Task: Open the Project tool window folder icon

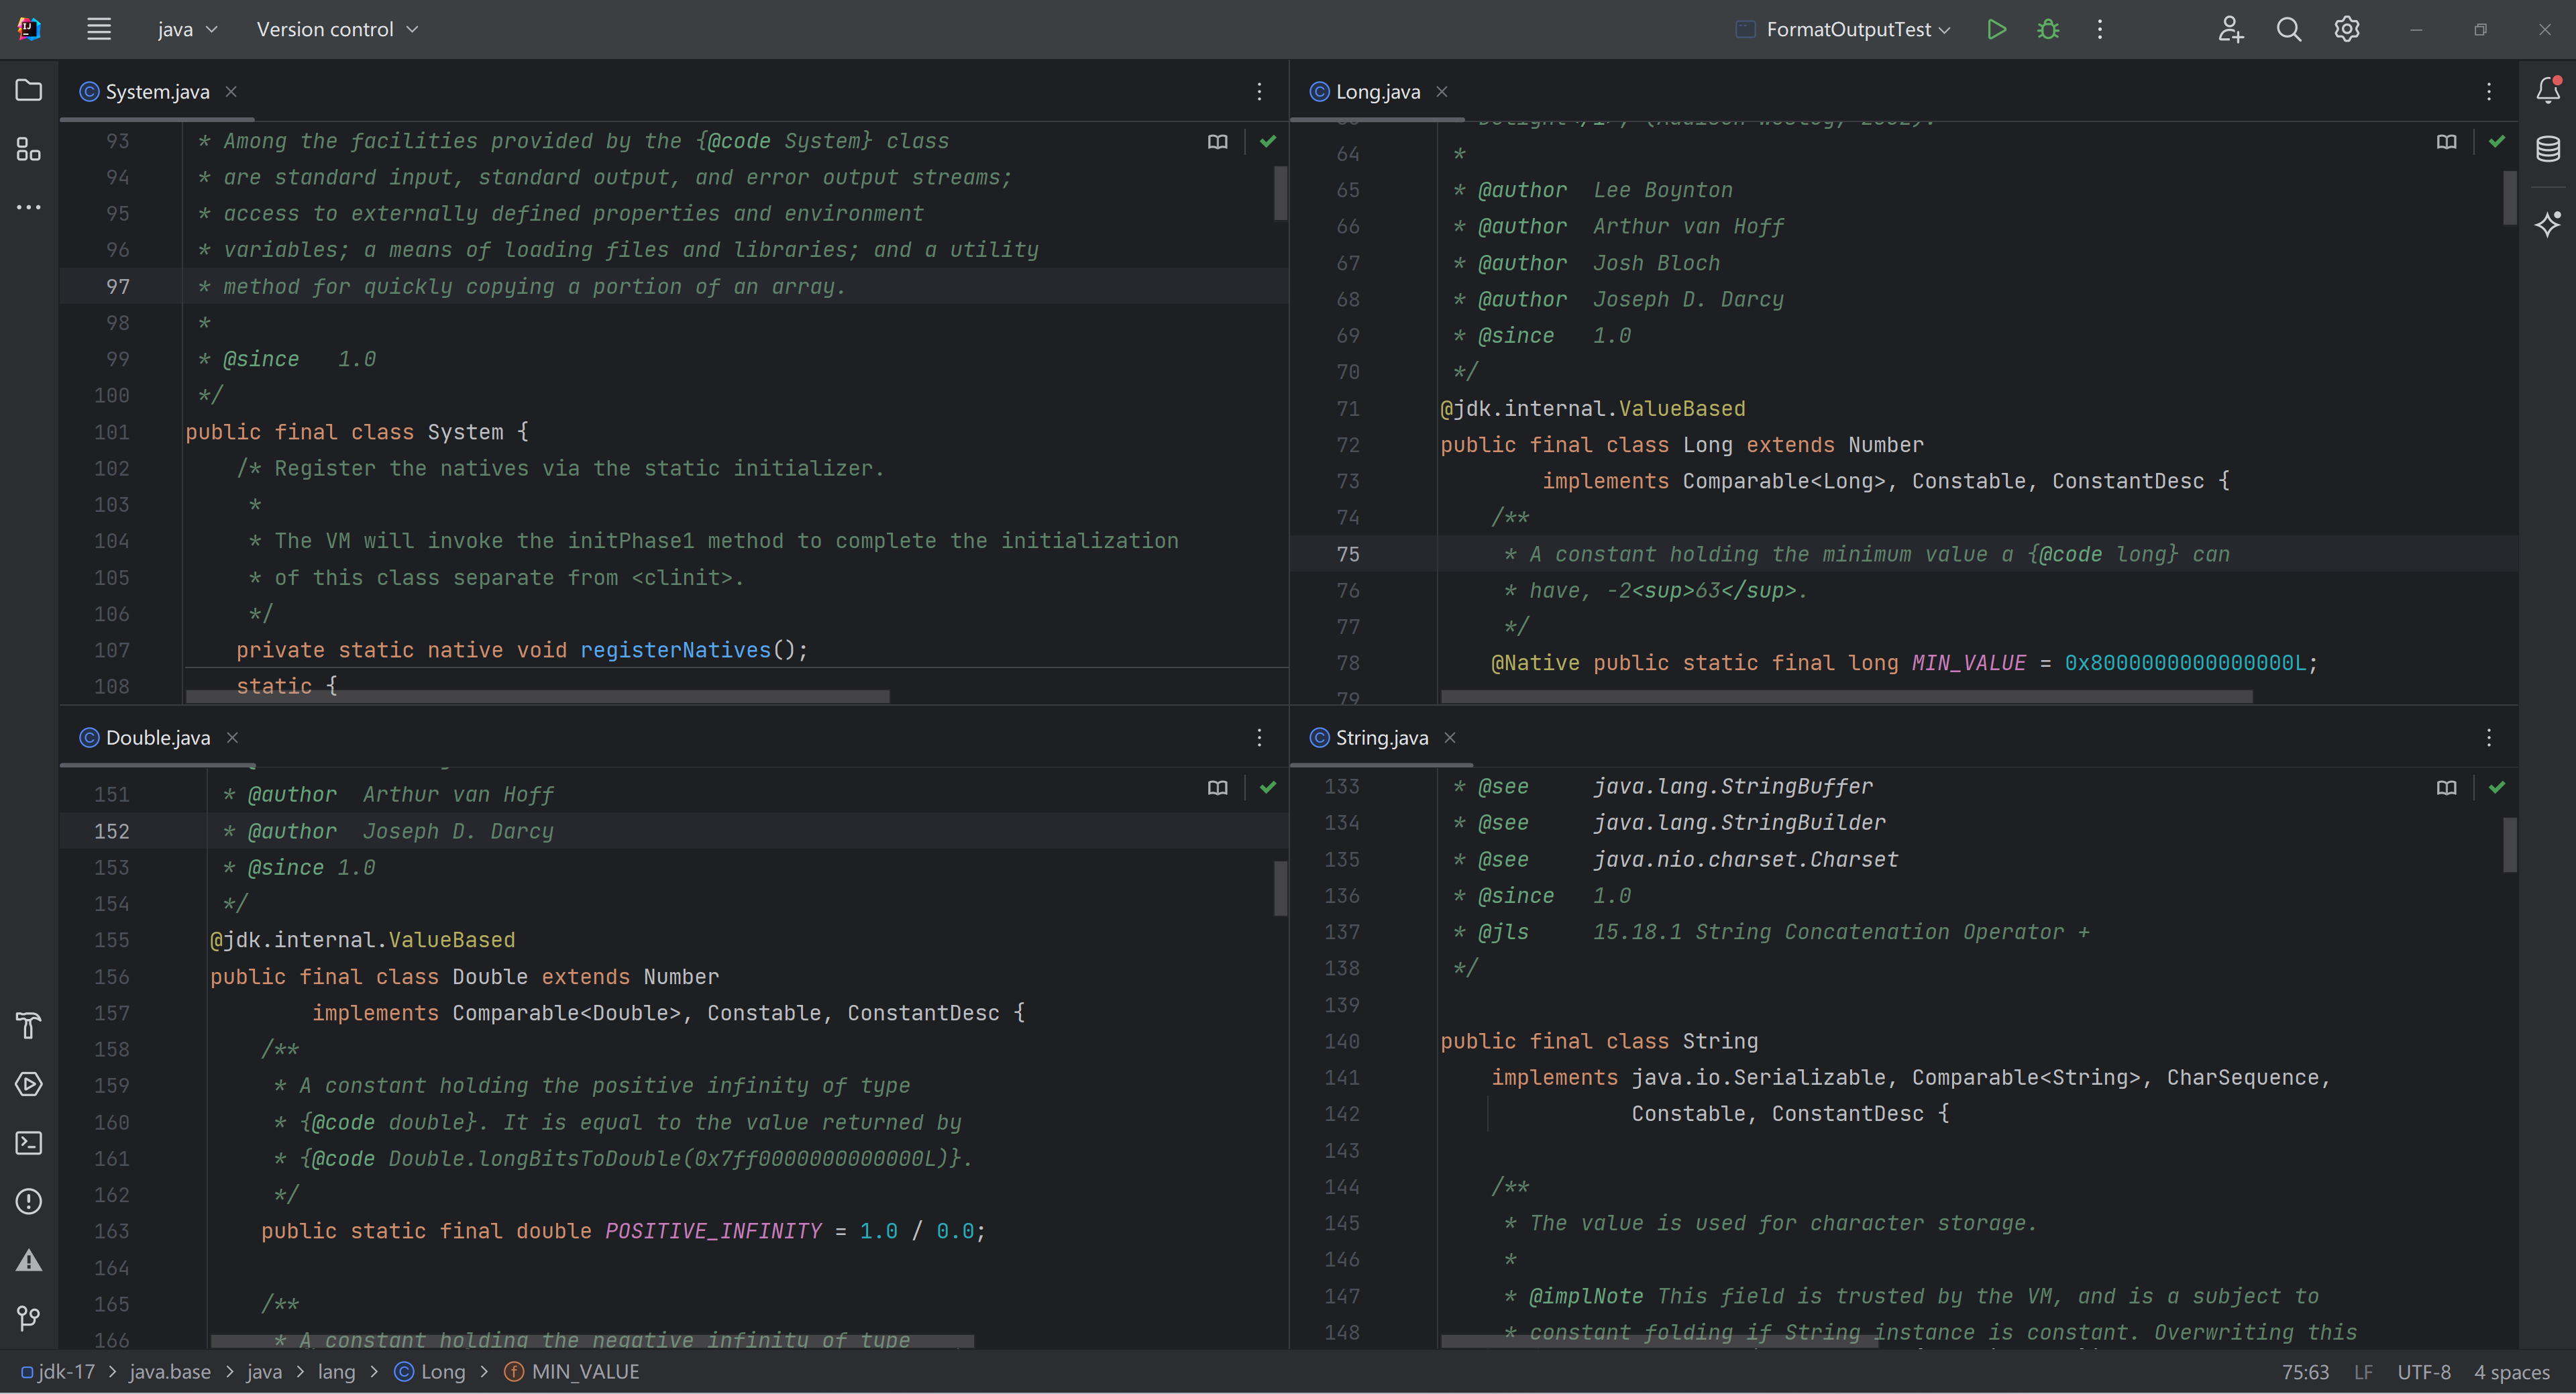Action: (x=29, y=91)
